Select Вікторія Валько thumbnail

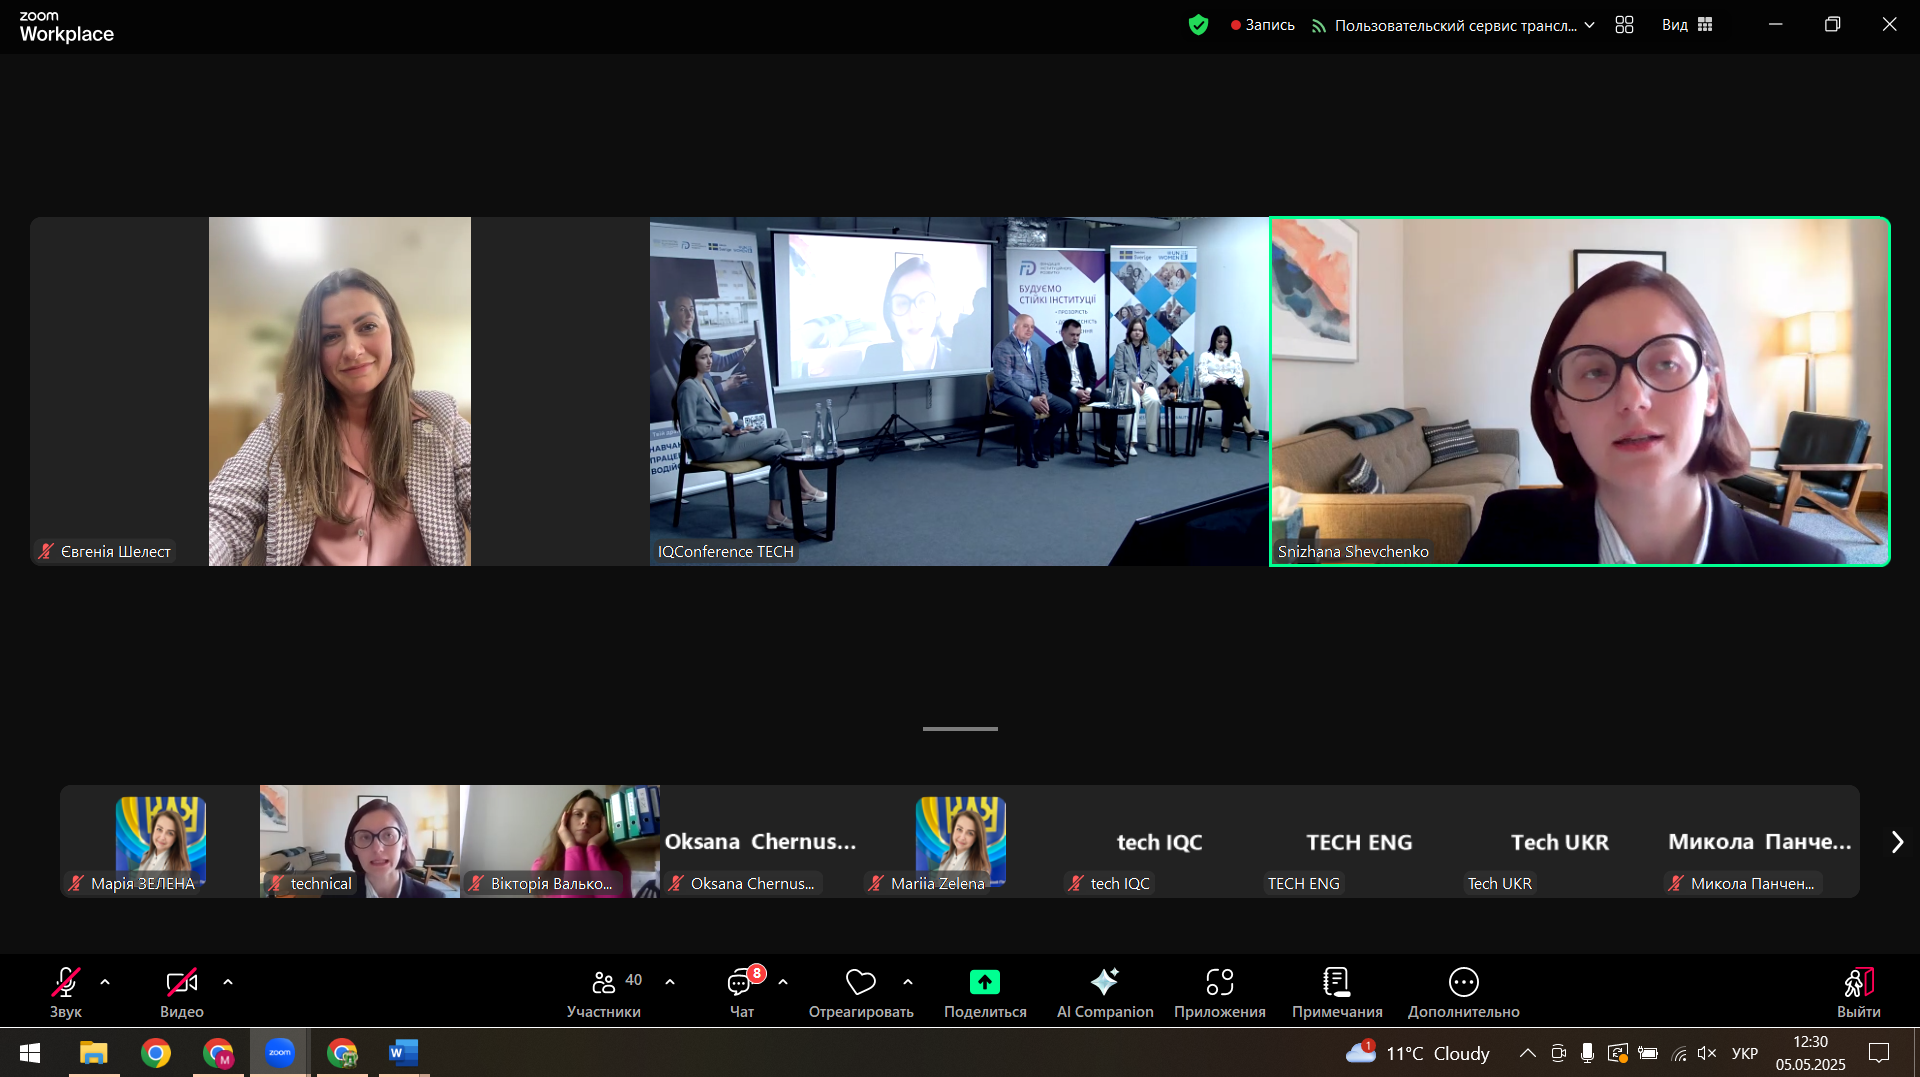[x=560, y=841]
